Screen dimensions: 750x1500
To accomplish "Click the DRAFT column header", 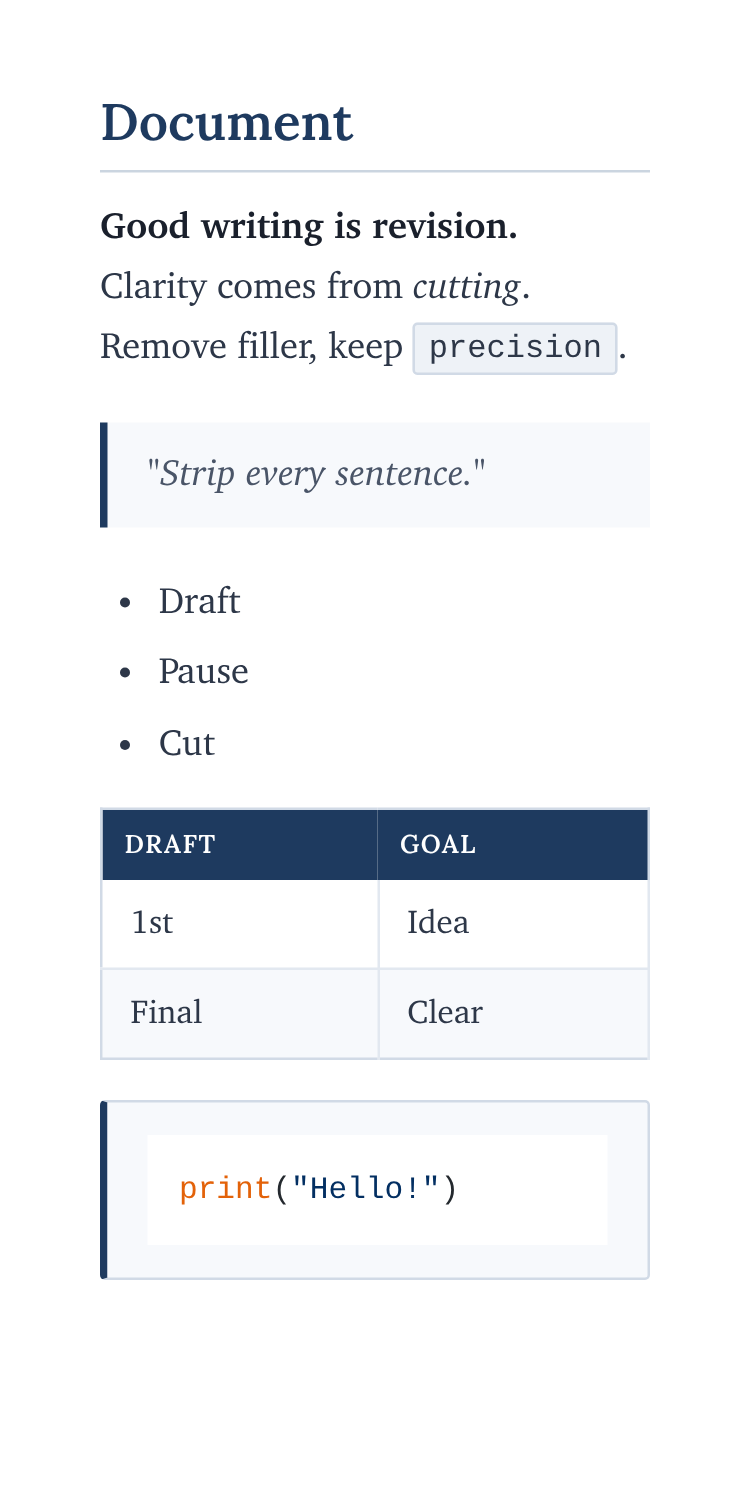I will [170, 845].
